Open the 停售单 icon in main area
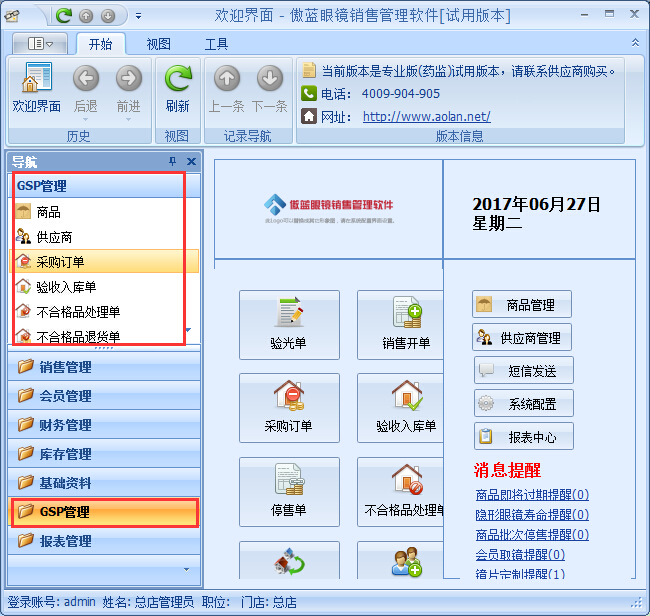The width and height of the screenshot is (650, 616). pyautogui.click(x=289, y=481)
